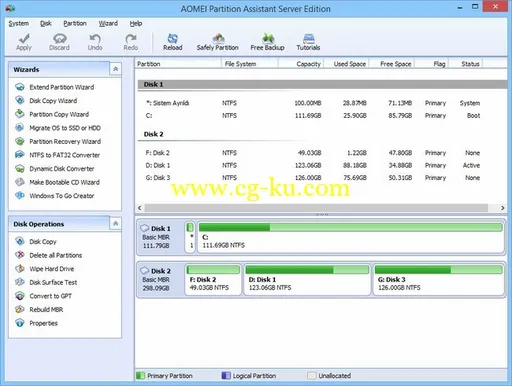Launch Migrate OS to SSD or HDD
This screenshot has width=512, height=386.
point(65,128)
